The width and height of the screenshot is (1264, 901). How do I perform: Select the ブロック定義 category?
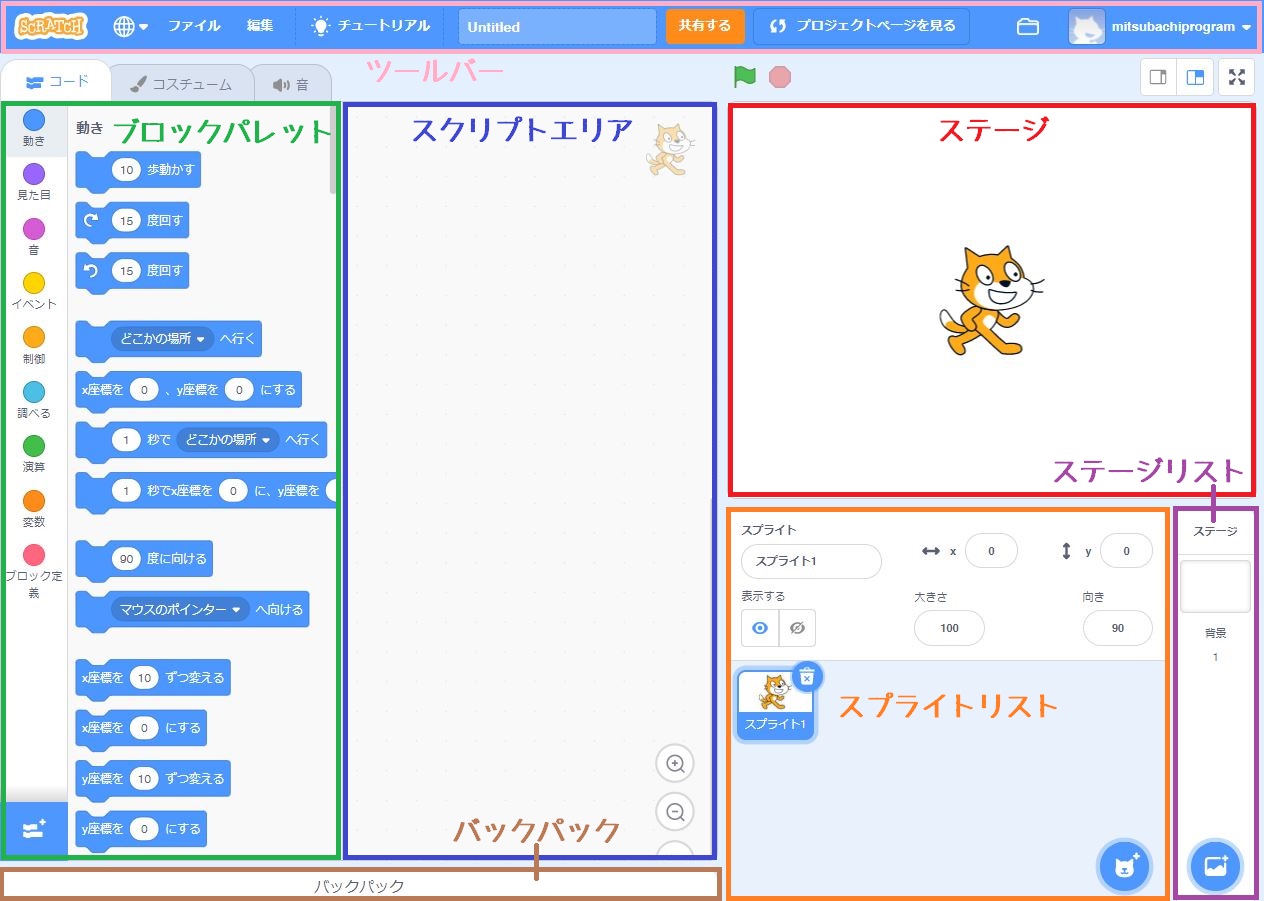pyautogui.click(x=34, y=572)
